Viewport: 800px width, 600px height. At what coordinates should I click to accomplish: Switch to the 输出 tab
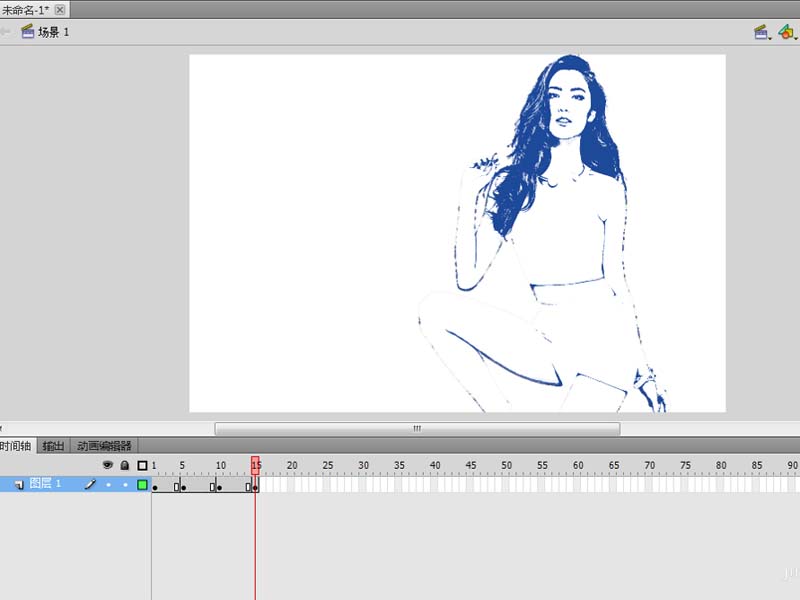pyautogui.click(x=53, y=446)
